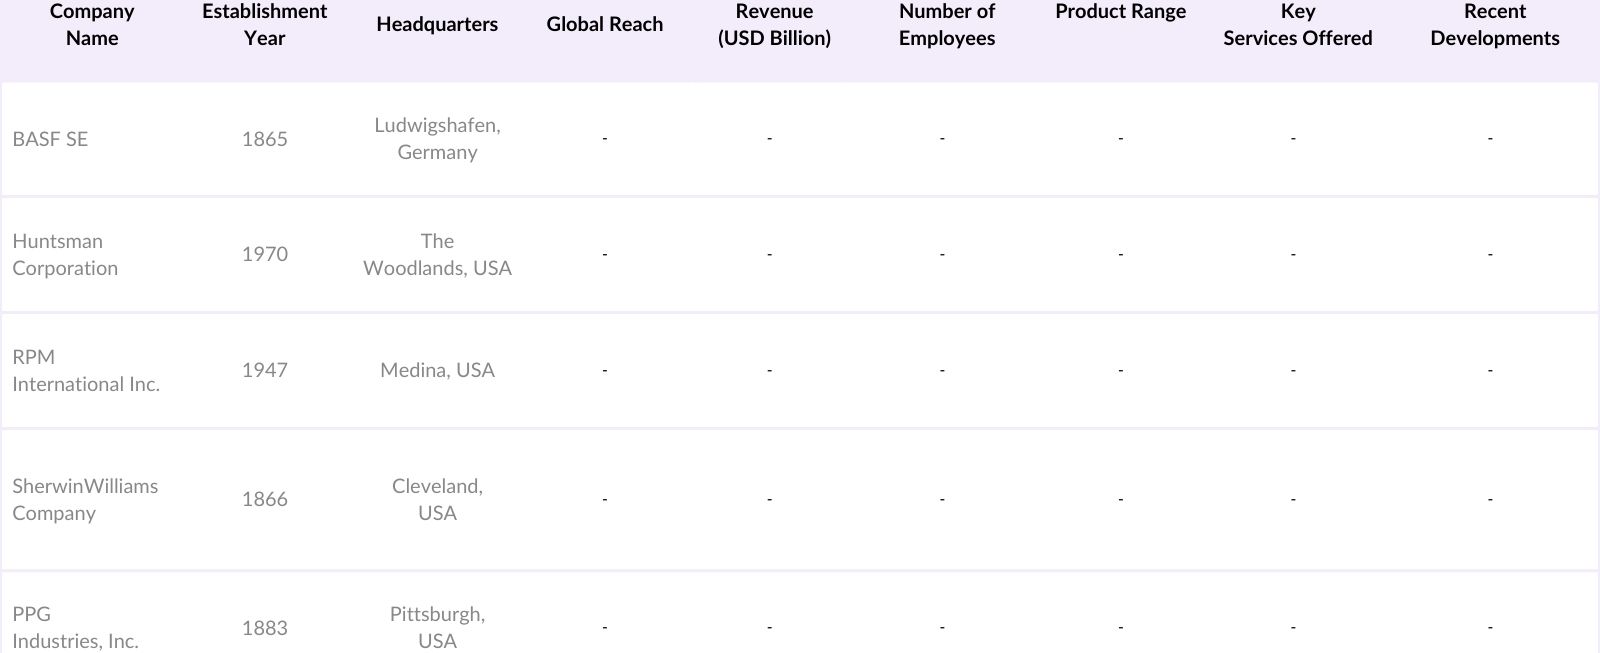Click the Establishment Year column header
The image size is (1600, 653).
click(264, 25)
